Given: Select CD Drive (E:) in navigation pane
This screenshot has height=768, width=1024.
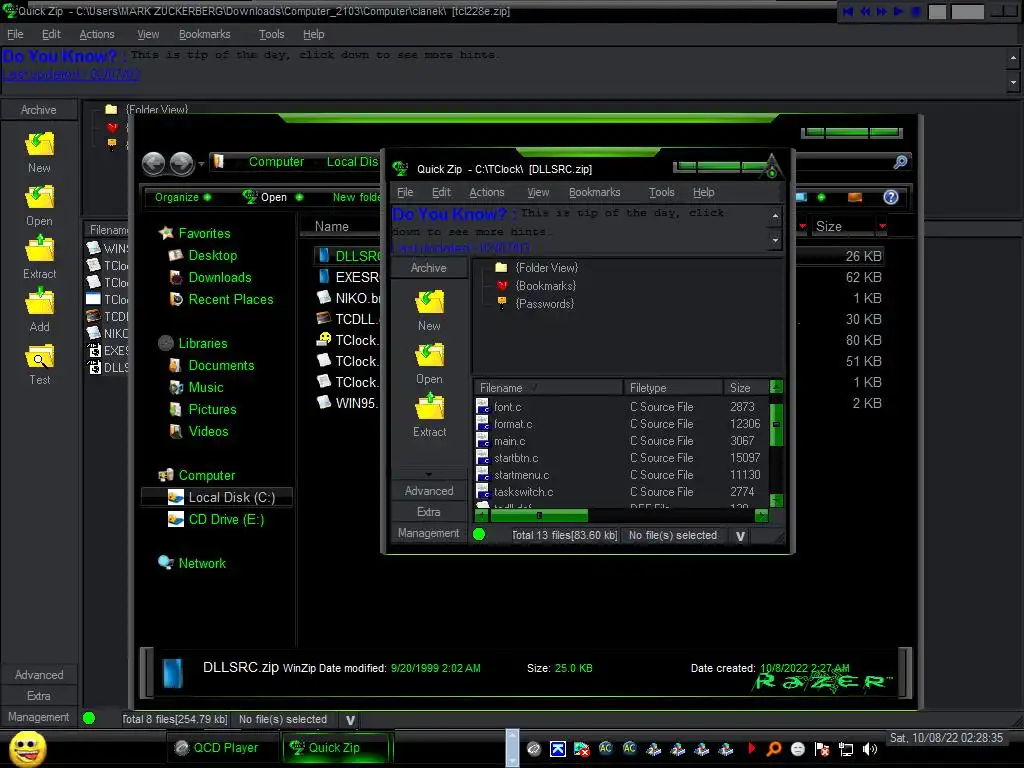Looking at the screenshot, I should (x=226, y=519).
